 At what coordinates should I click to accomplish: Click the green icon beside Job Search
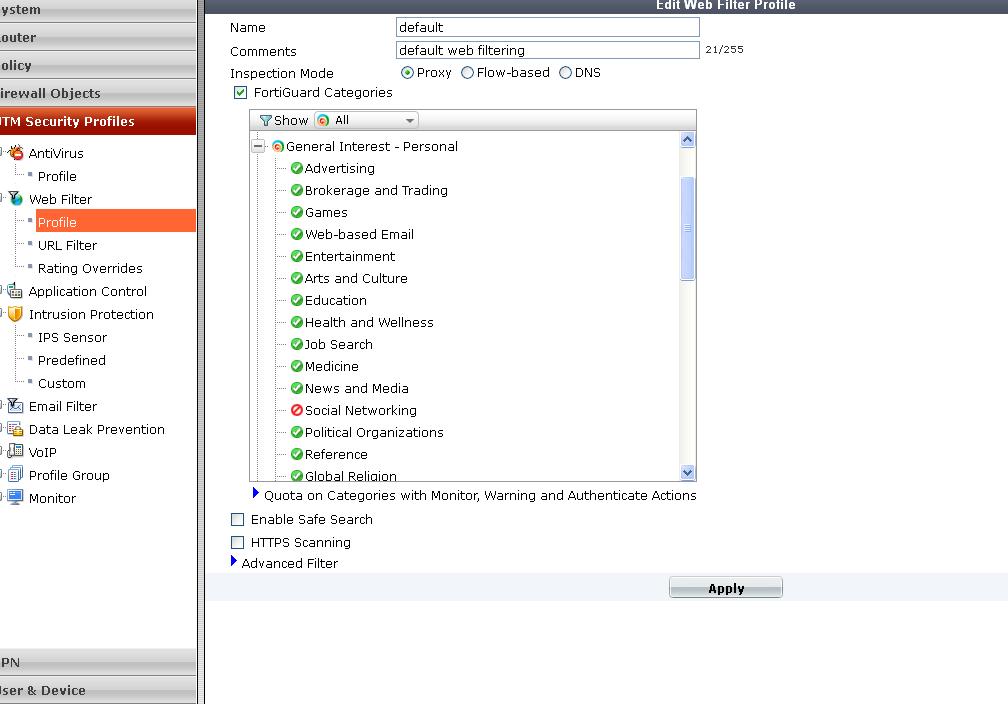coord(296,344)
